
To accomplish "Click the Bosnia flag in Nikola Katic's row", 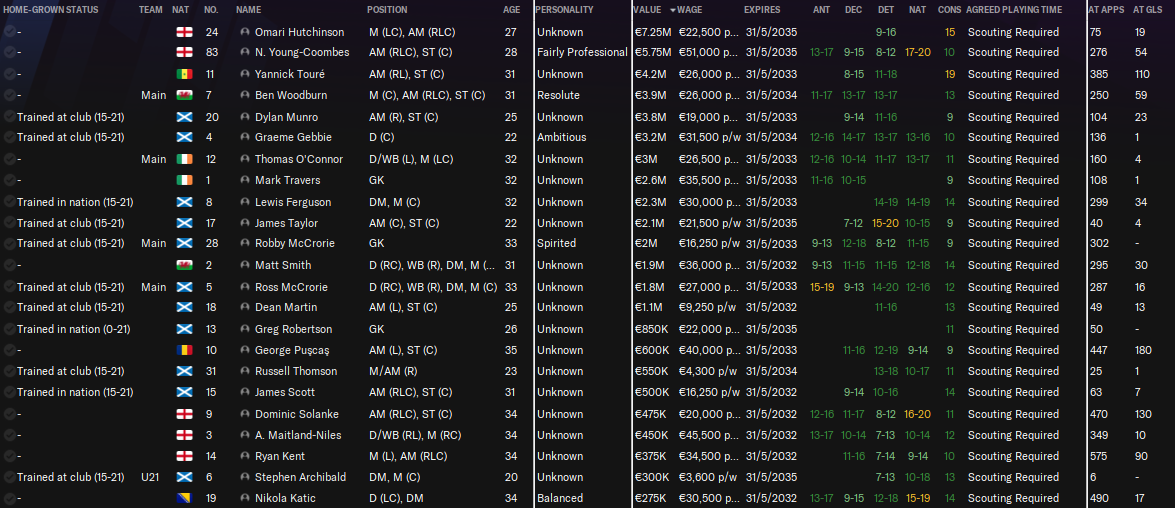I will coord(184,498).
